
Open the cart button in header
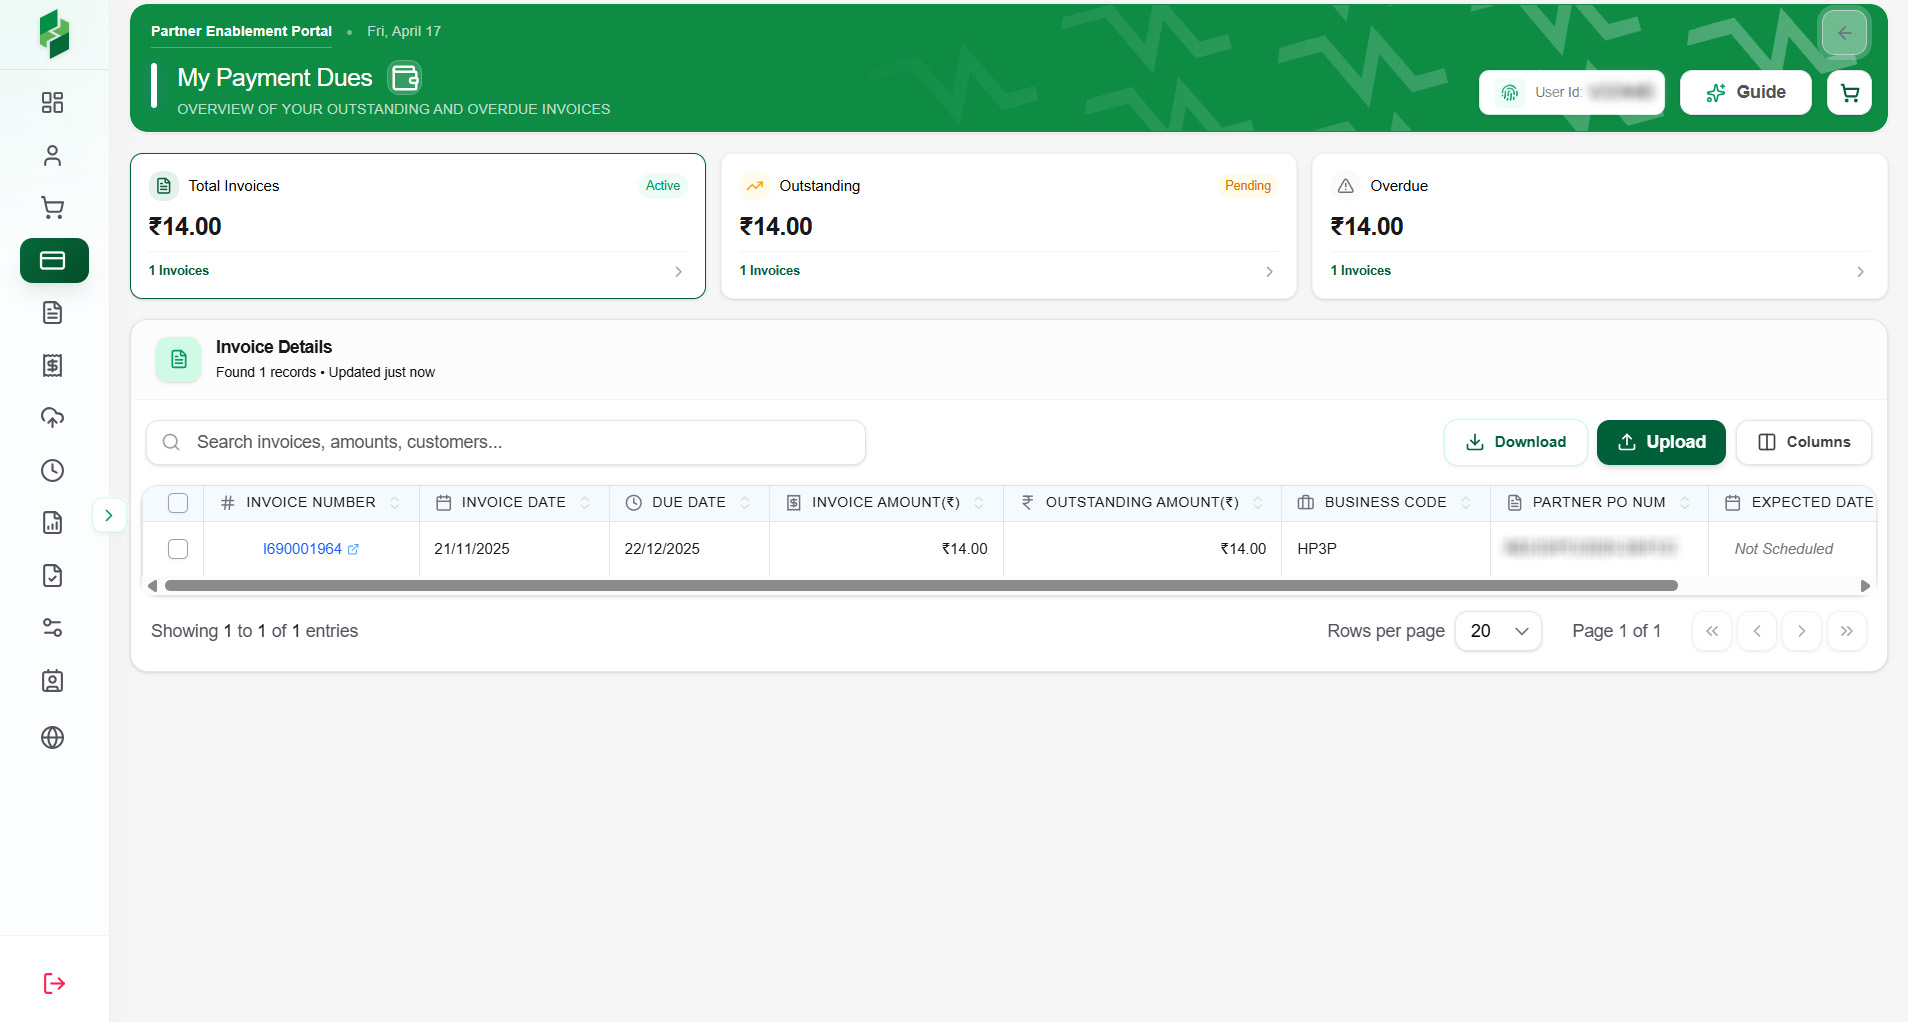click(1849, 93)
